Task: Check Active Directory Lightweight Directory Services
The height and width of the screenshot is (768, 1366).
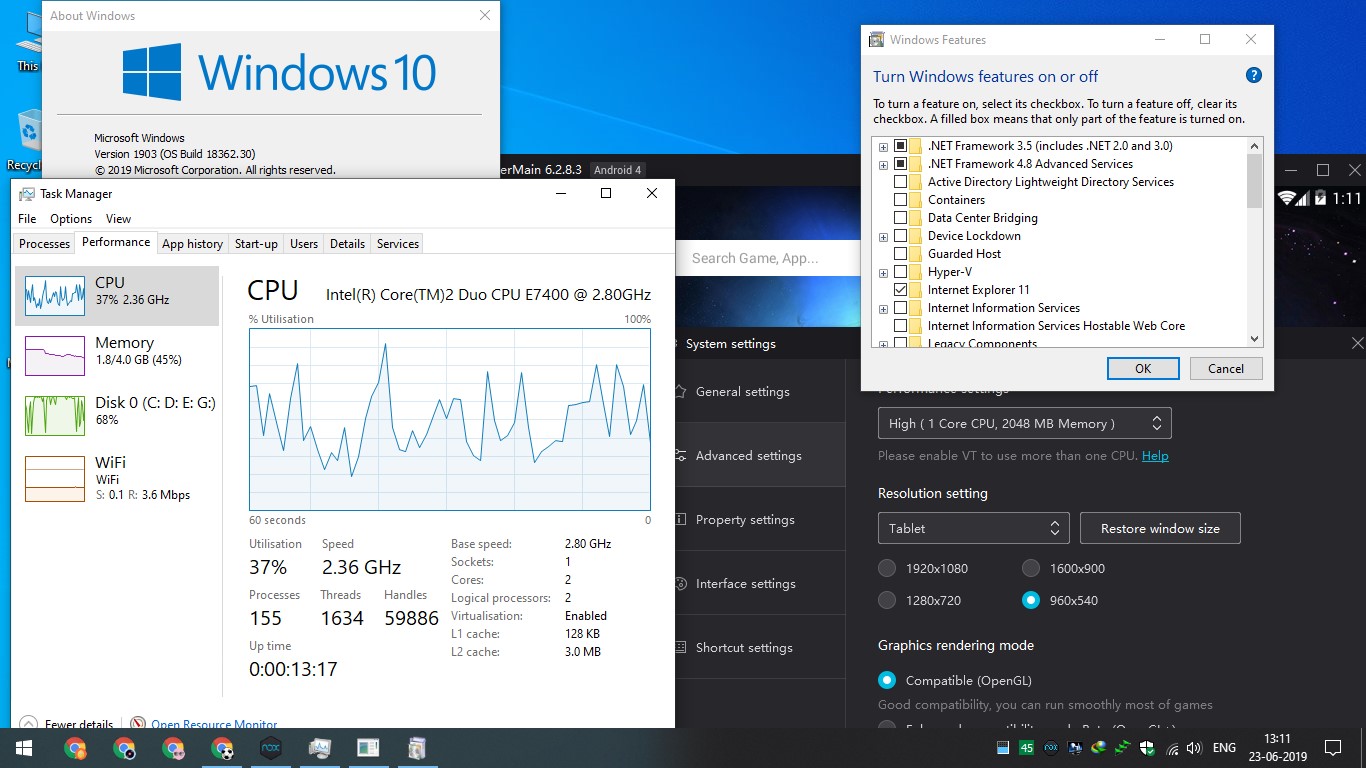Action: [900, 182]
